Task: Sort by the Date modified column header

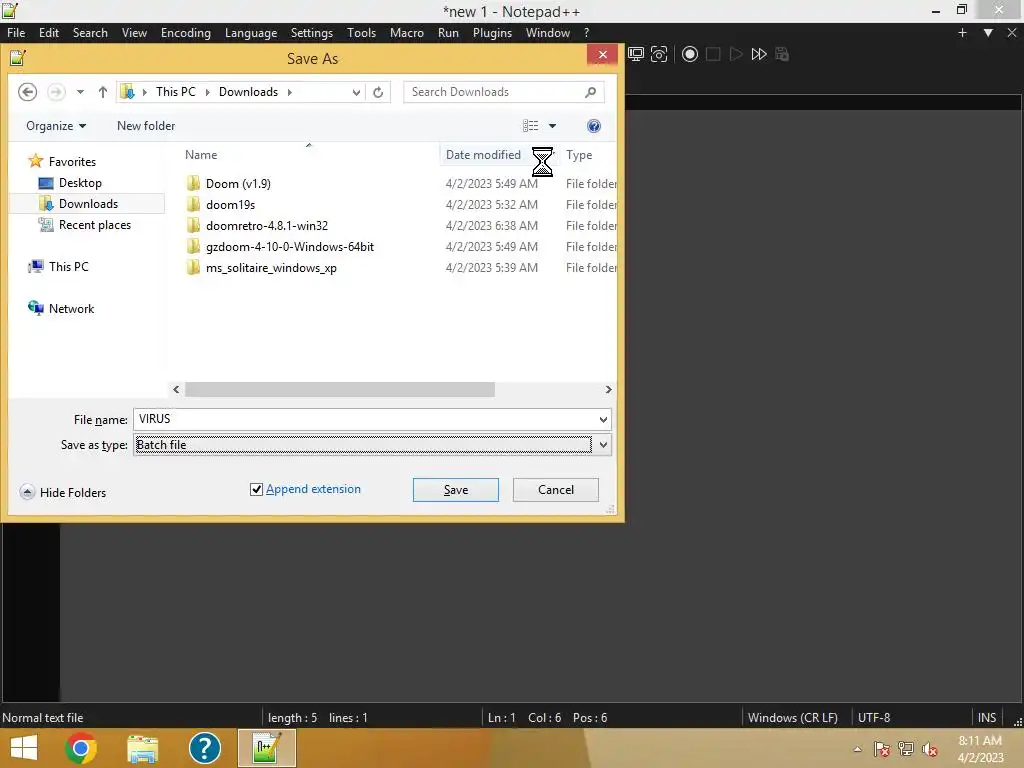Action: point(483,155)
